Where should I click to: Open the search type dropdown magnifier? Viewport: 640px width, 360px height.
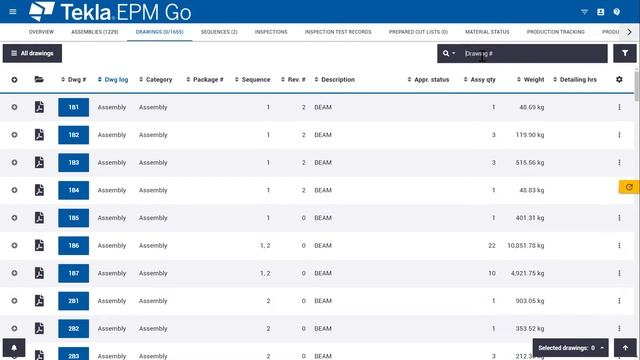click(449, 53)
